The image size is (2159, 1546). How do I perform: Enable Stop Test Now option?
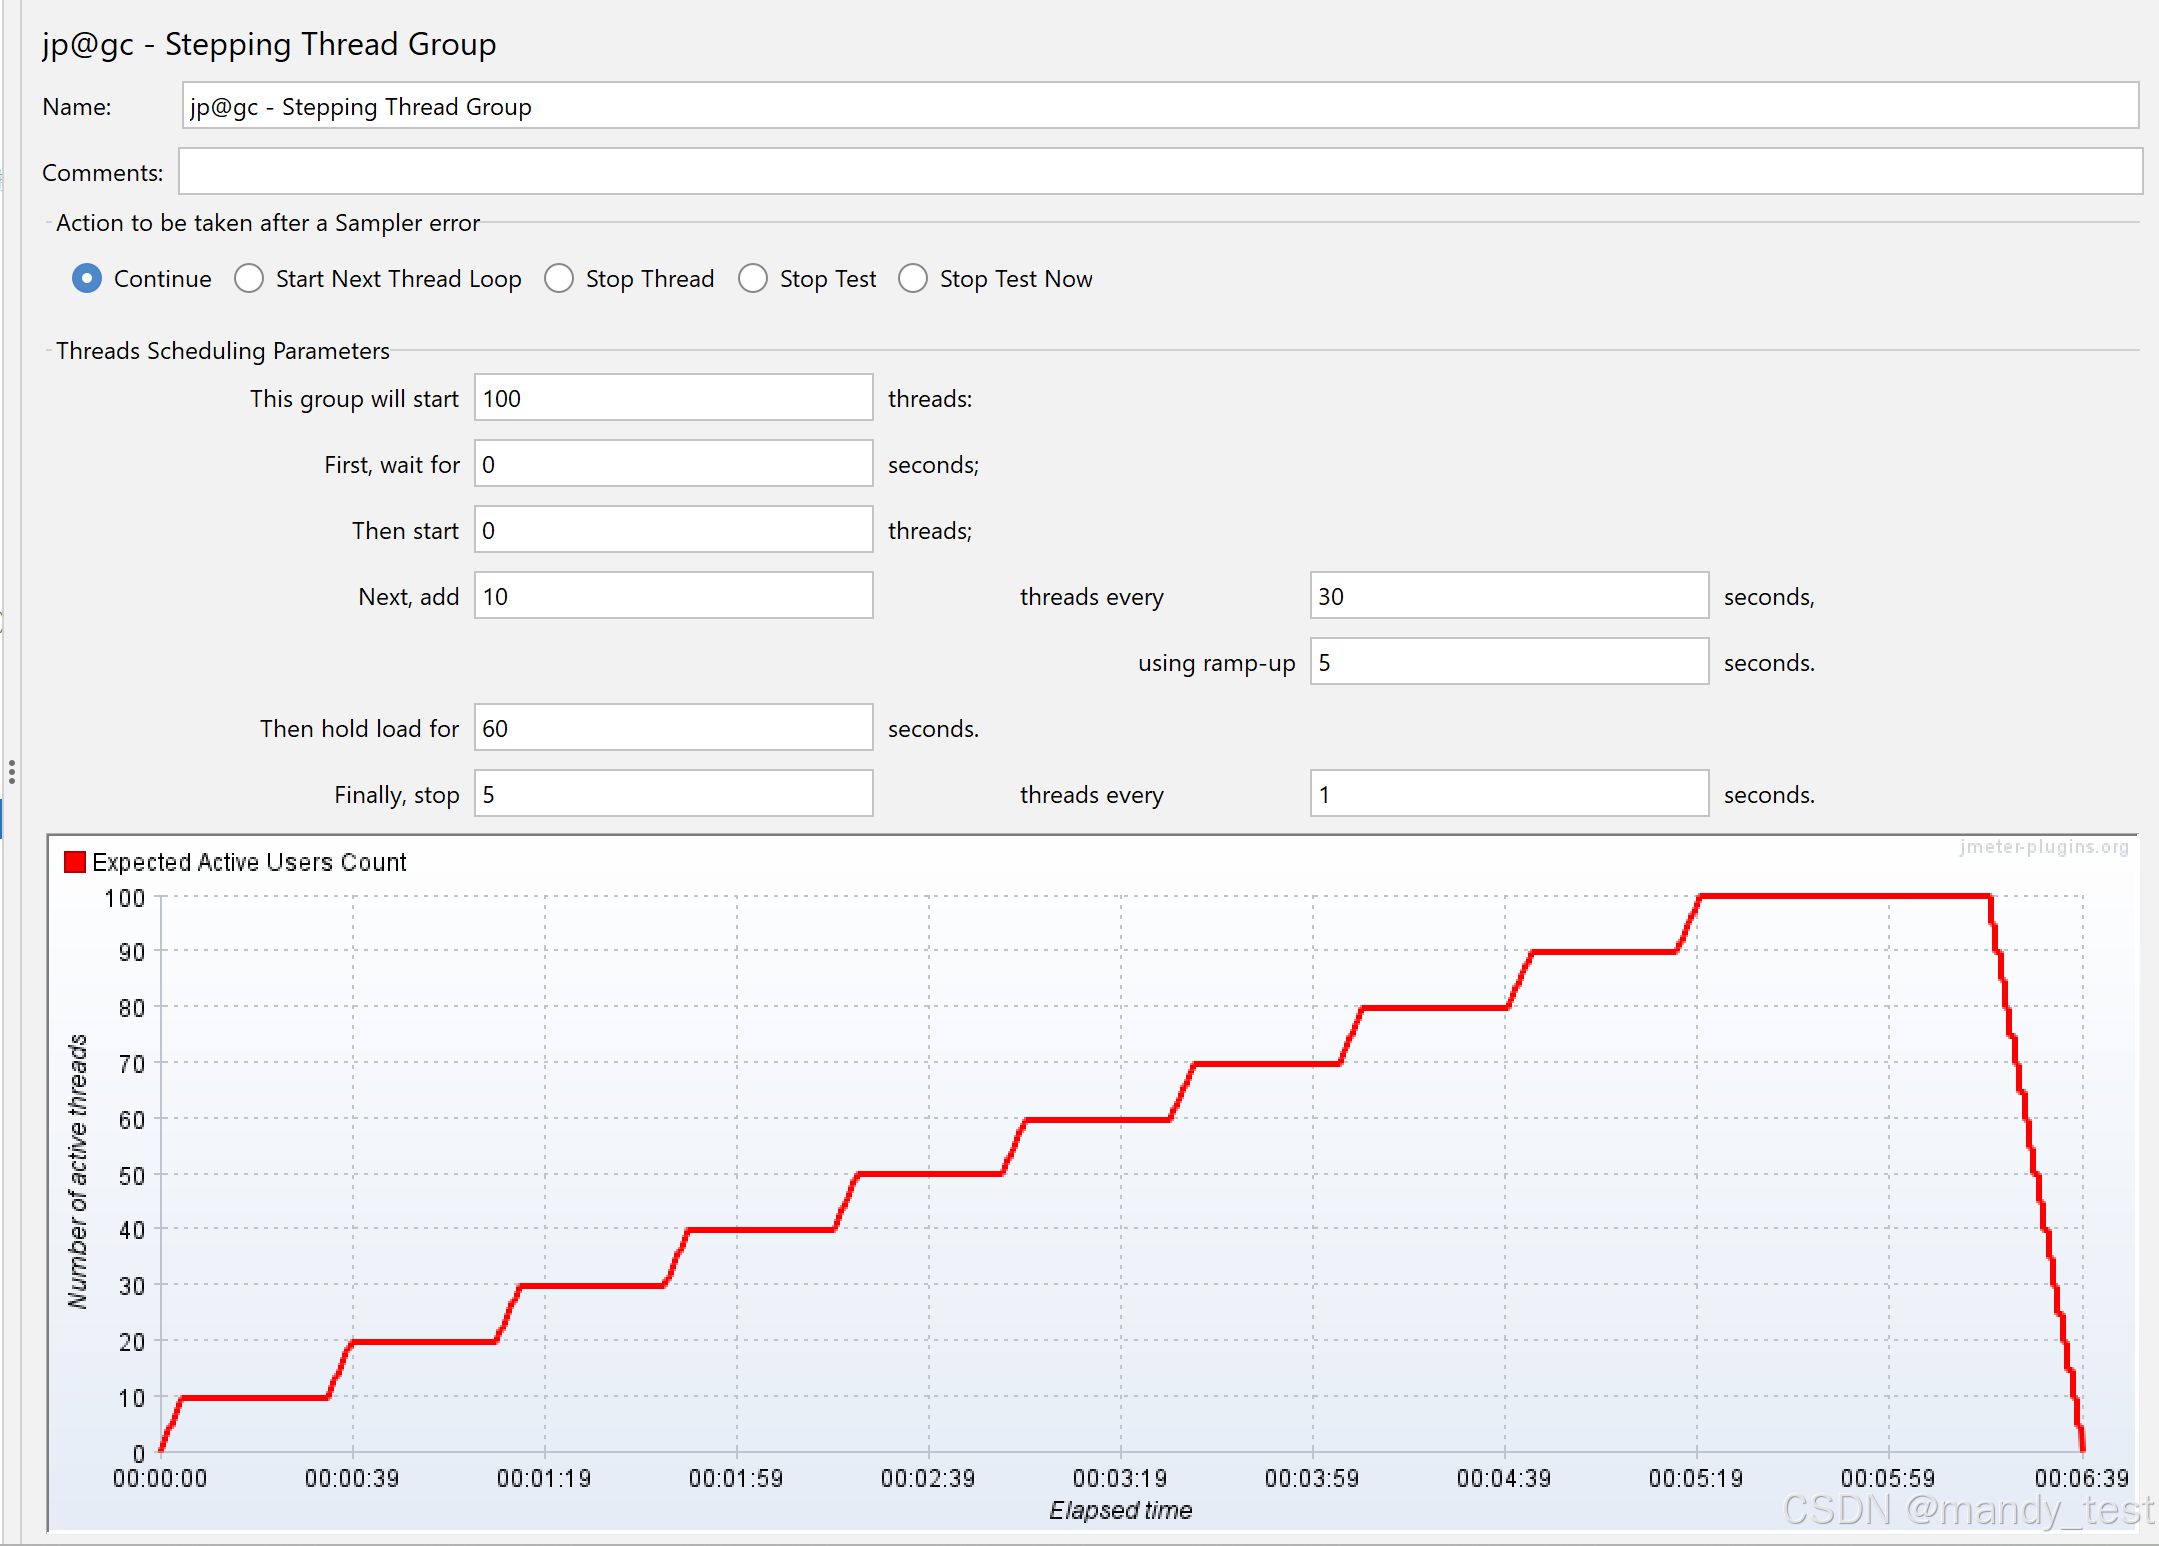[913, 278]
